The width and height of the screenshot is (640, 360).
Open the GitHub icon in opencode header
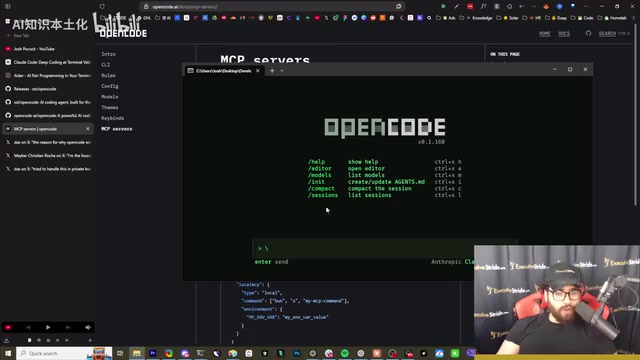pyautogui.click(x=588, y=33)
